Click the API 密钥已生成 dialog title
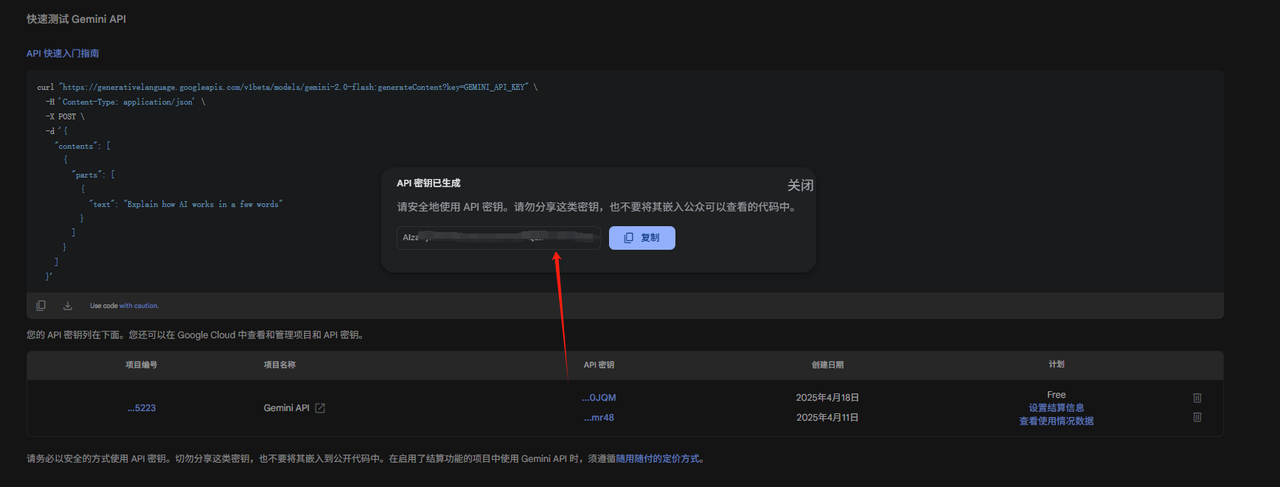 (x=429, y=183)
